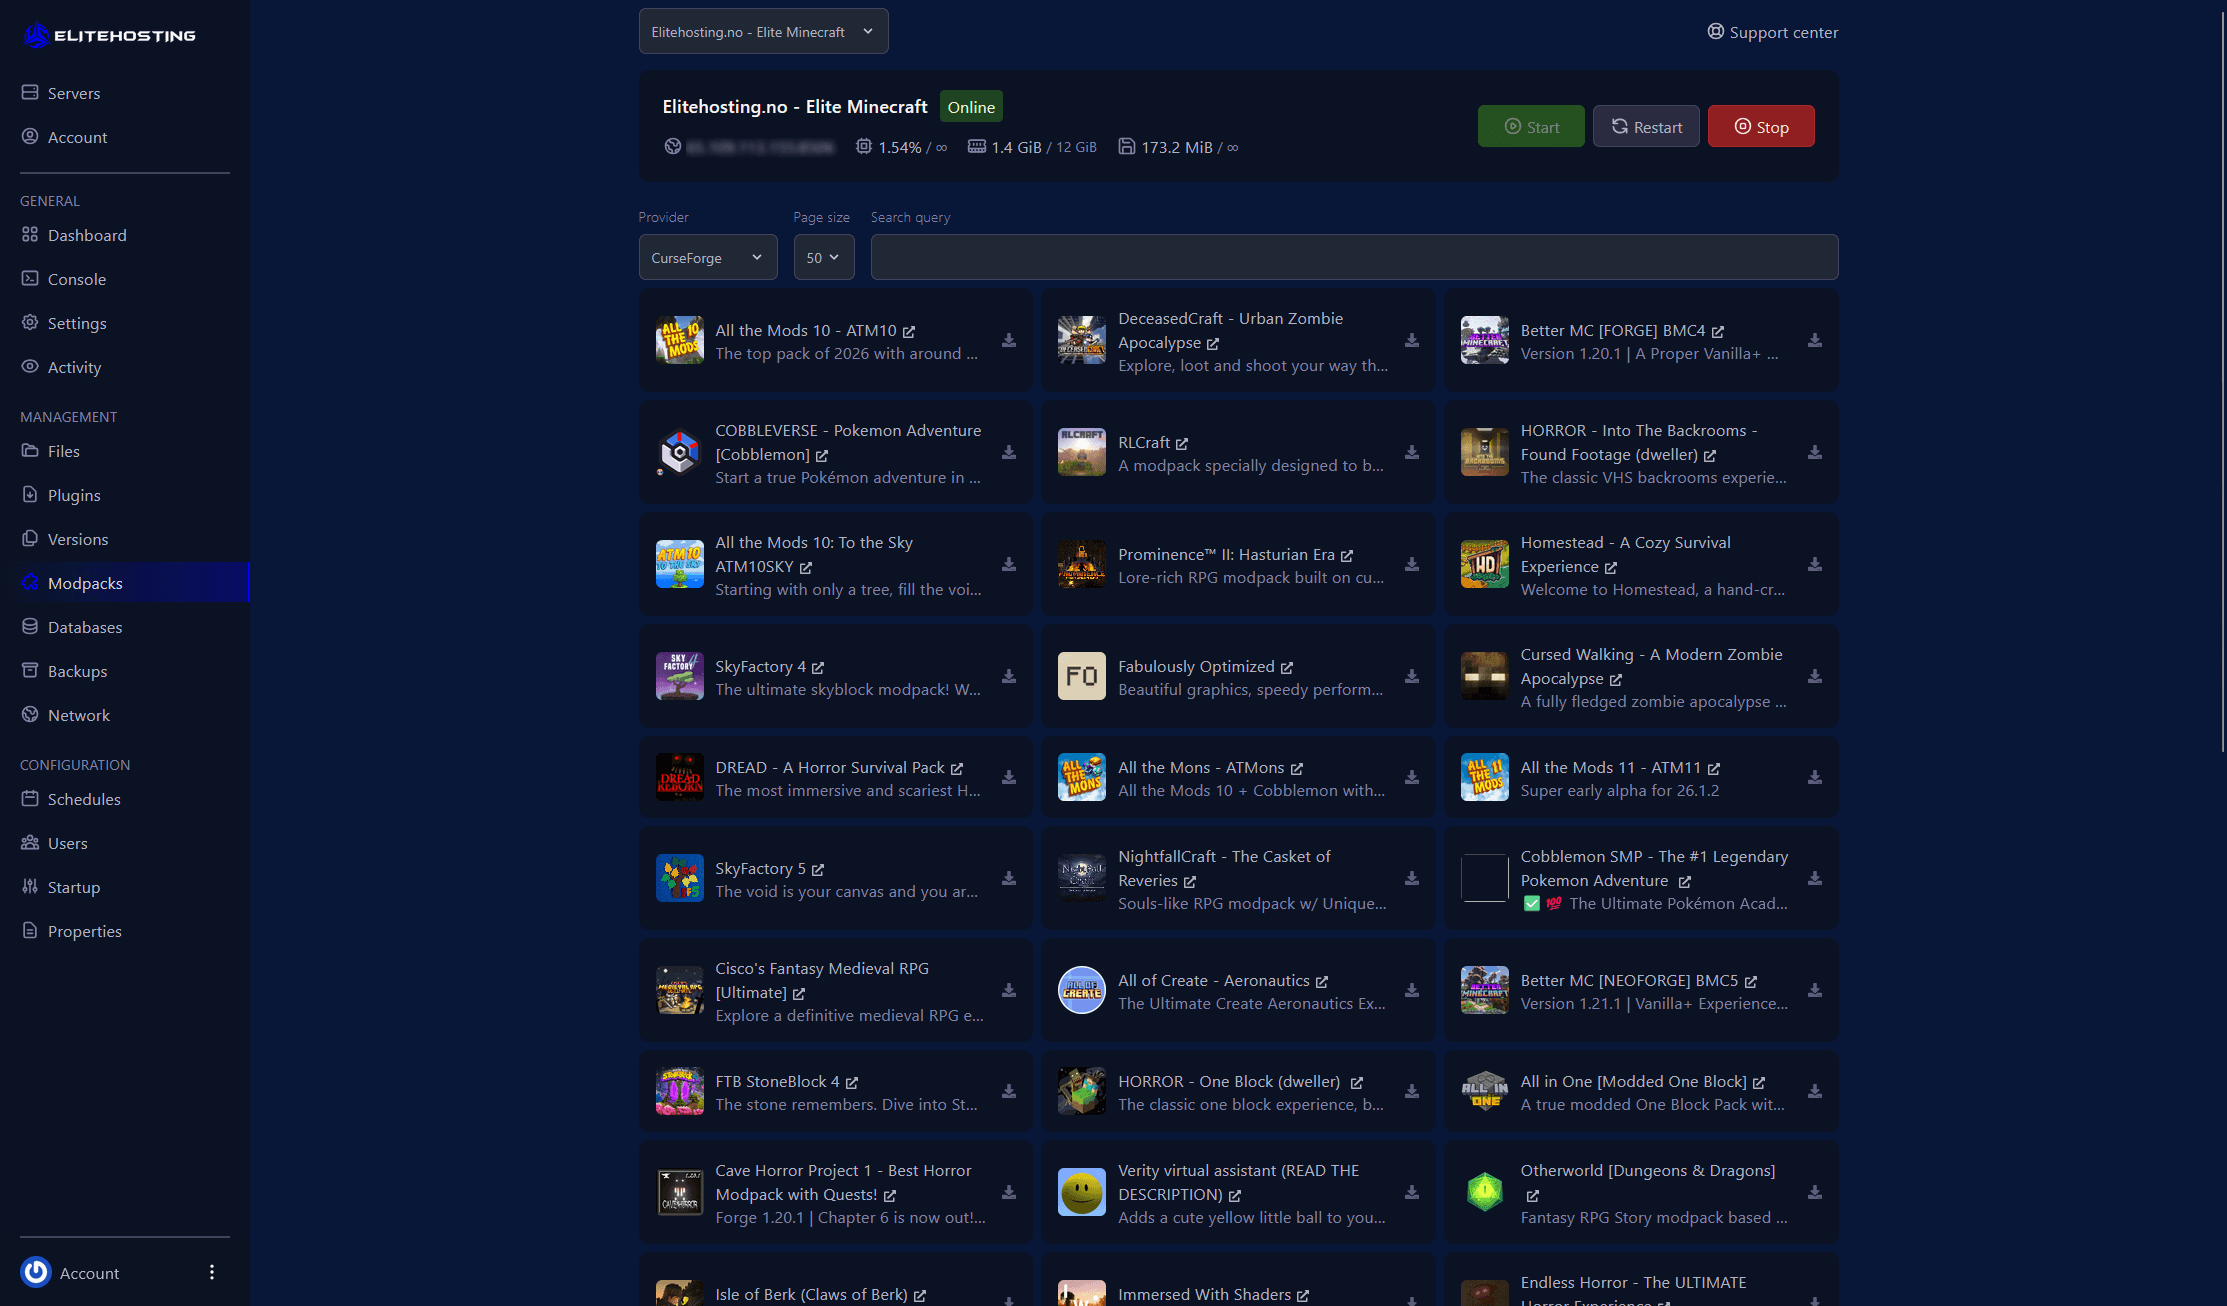Viewport: 2227px width, 1306px height.
Task: Click the Restart server button
Action: tap(1646, 126)
